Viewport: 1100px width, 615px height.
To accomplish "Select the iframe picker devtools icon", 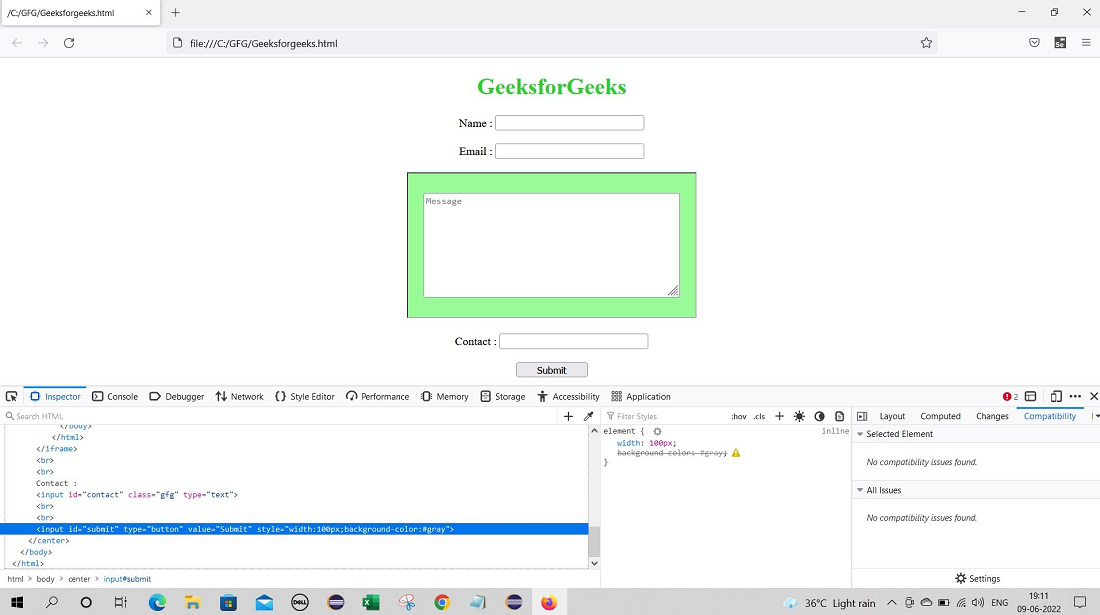I will point(1031,397).
